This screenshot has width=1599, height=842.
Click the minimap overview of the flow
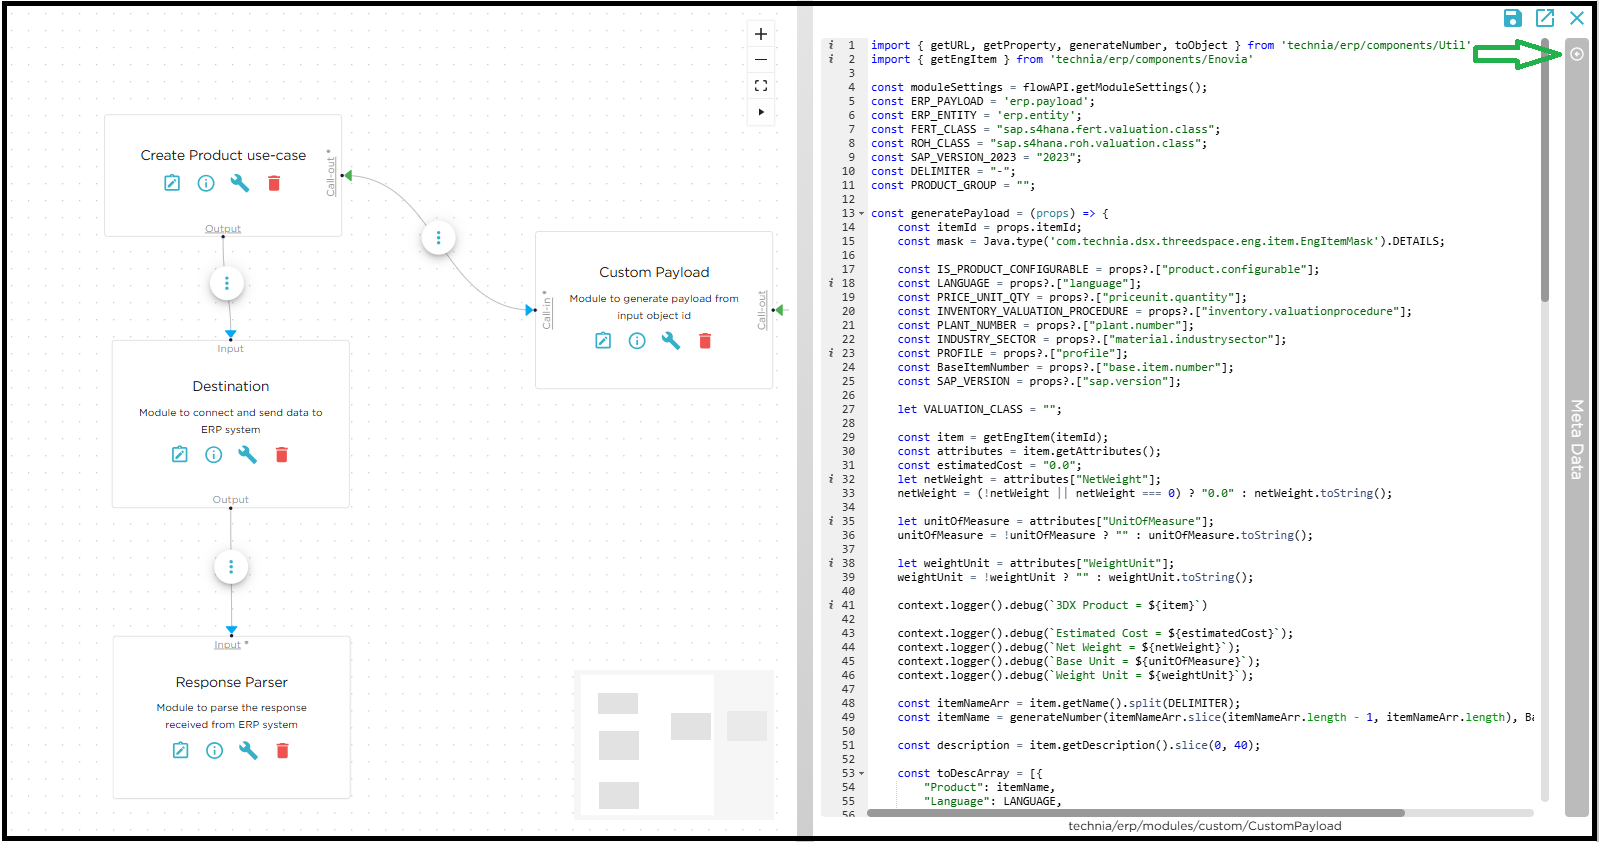[x=675, y=745]
